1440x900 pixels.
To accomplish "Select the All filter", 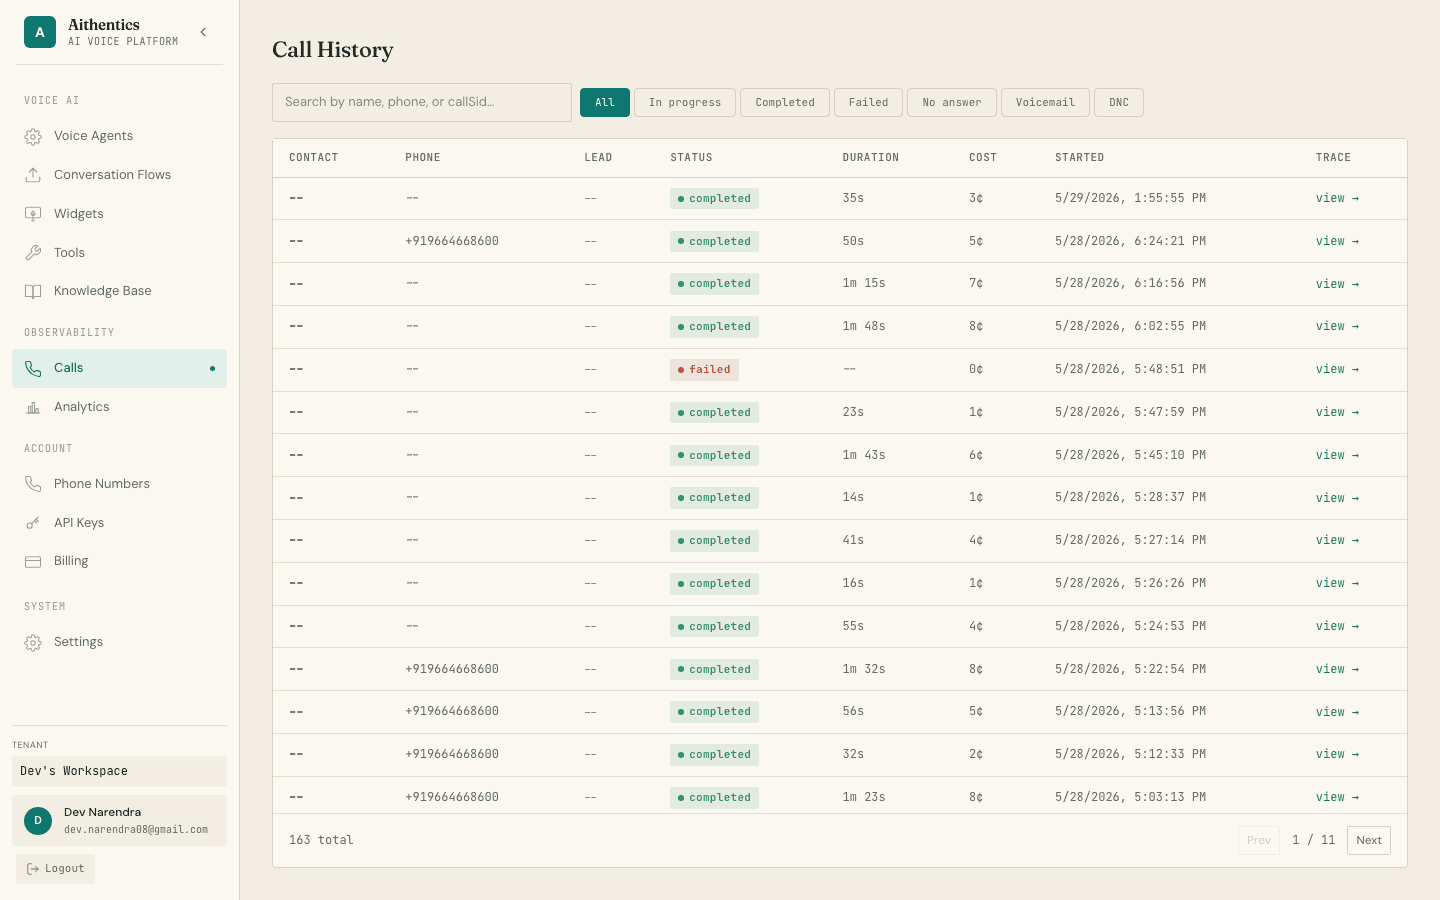I will [605, 102].
